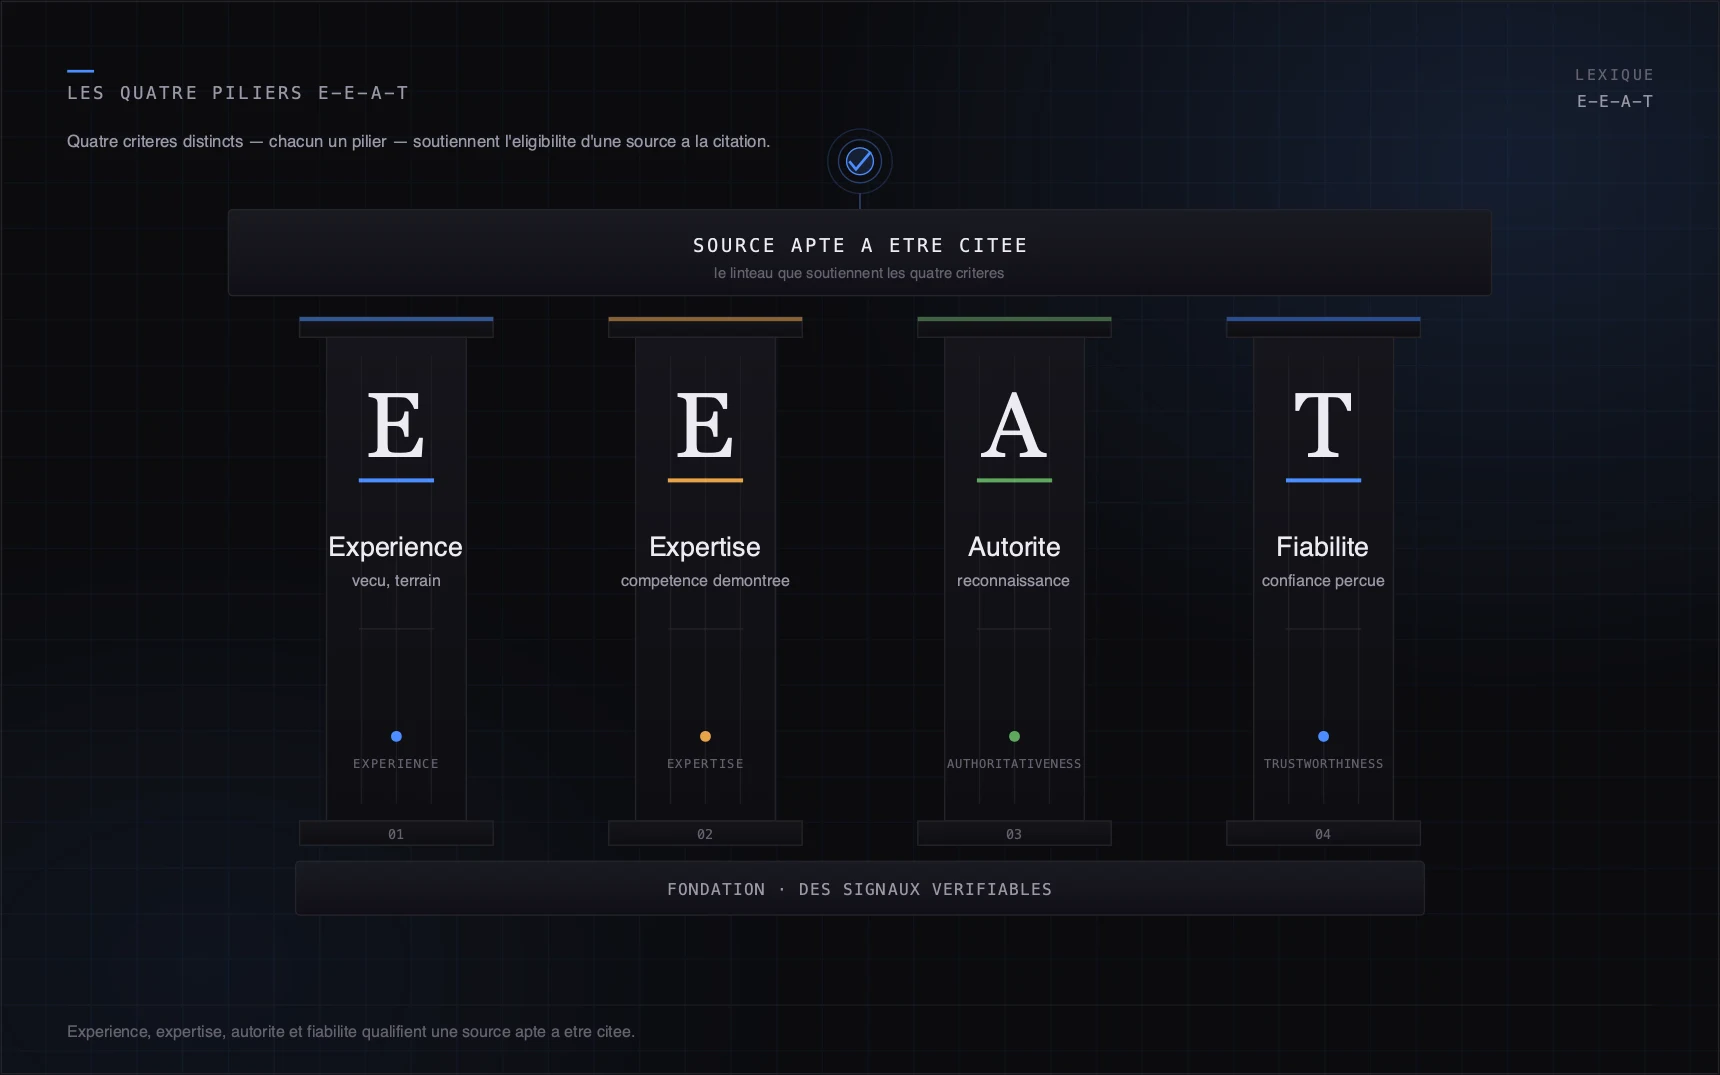Click the large E letter above Expertise
The image size is (1720, 1075).
(705, 426)
